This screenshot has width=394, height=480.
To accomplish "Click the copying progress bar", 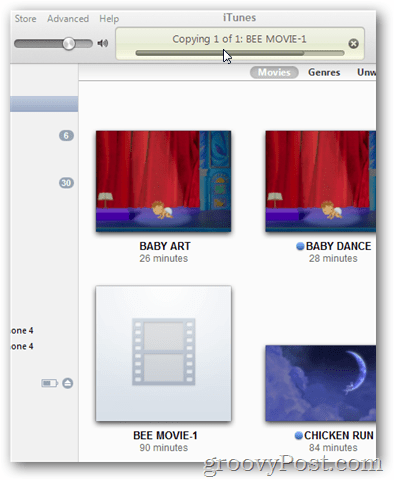I will [x=240, y=53].
